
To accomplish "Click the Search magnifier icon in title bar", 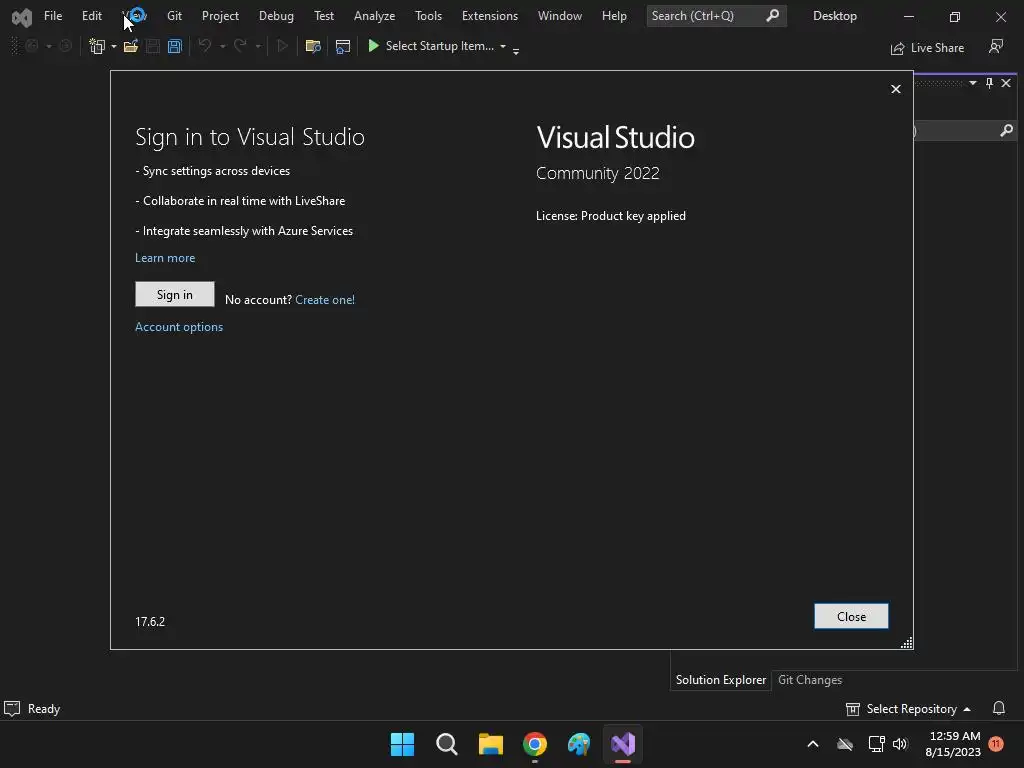I will pos(773,15).
